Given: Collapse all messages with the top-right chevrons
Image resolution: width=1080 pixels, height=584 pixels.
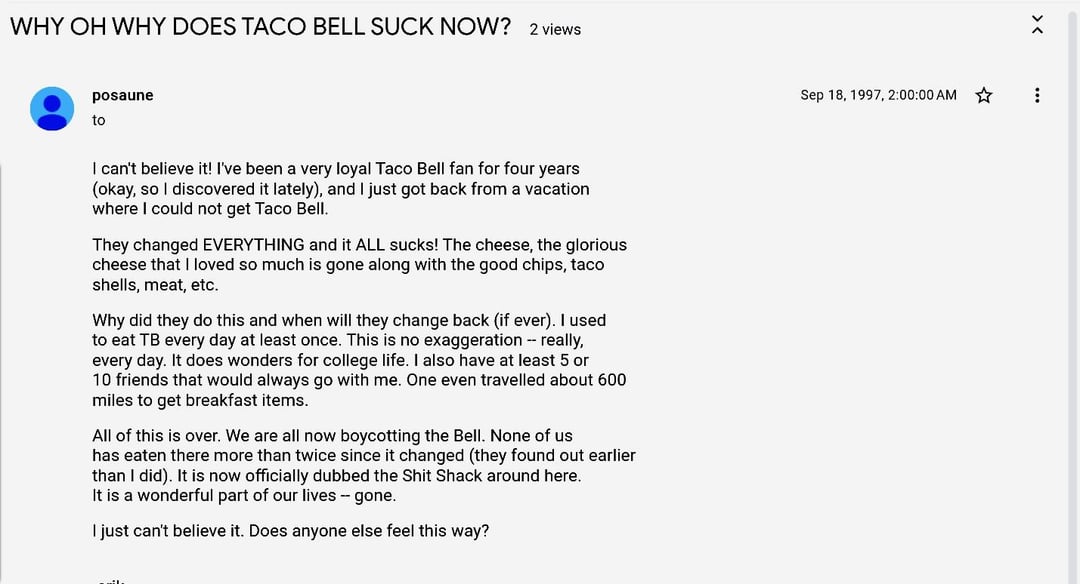Looking at the screenshot, I should pyautogui.click(x=1037, y=26).
